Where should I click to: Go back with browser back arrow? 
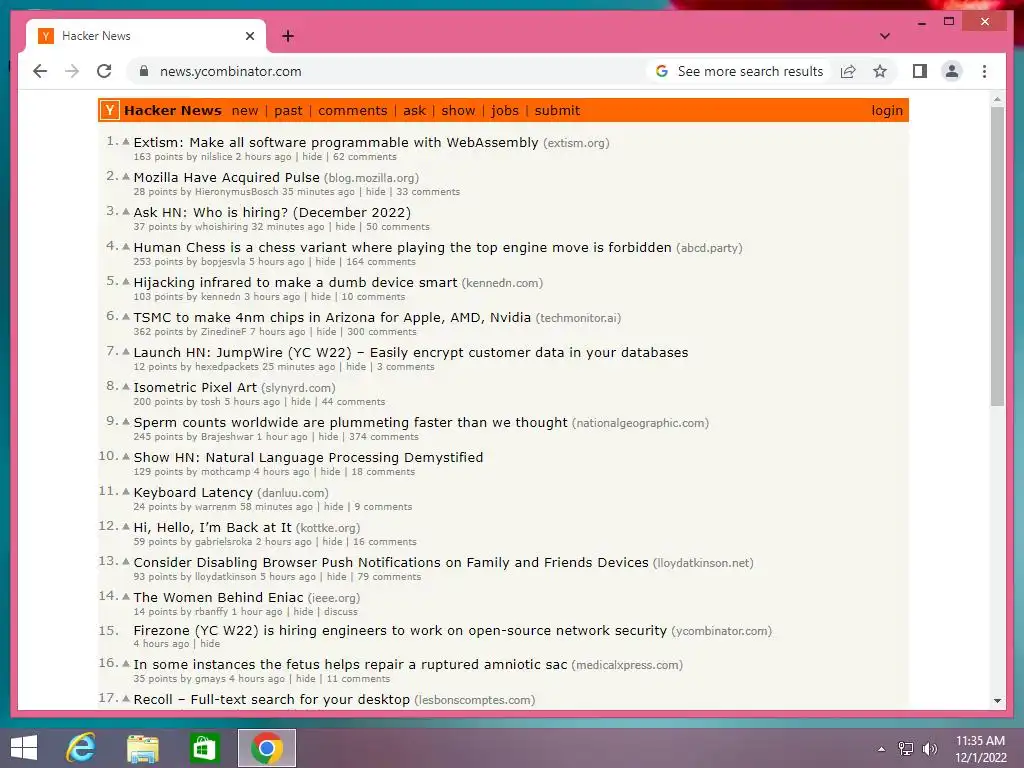click(x=40, y=71)
